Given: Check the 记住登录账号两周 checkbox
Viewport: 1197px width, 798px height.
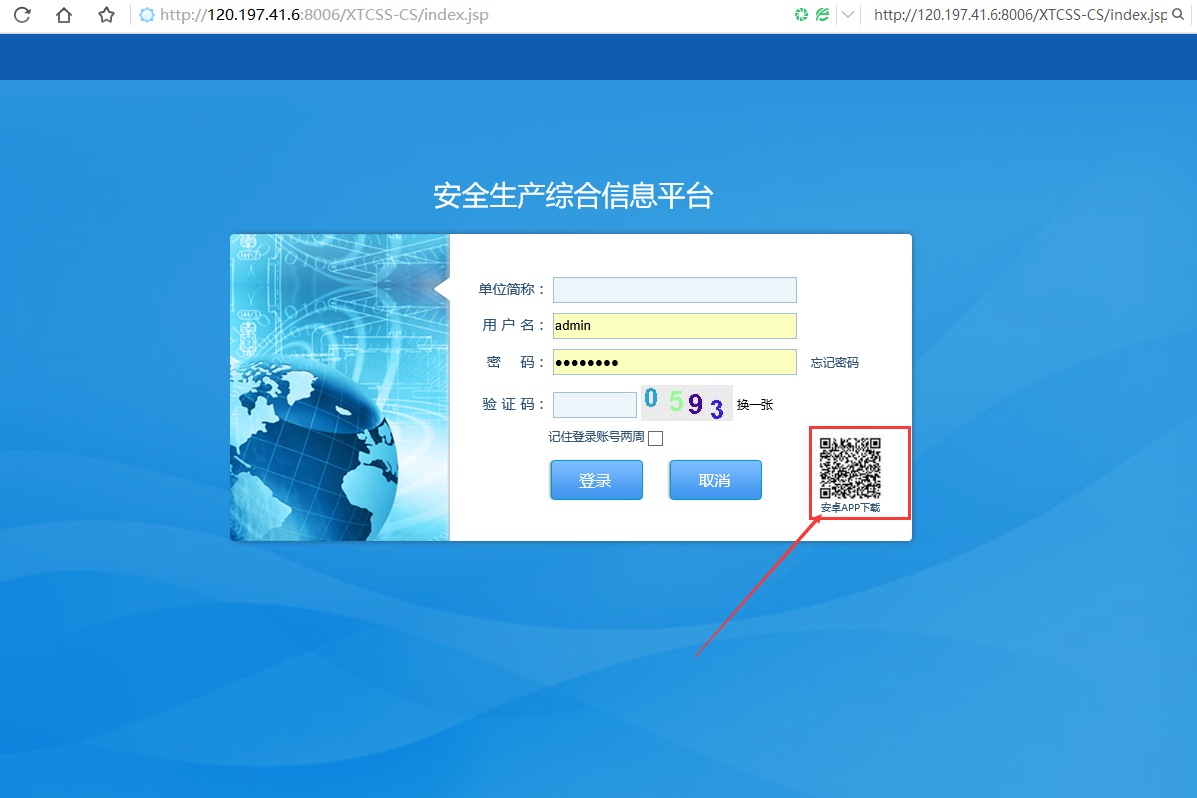Looking at the screenshot, I should pyautogui.click(x=656, y=438).
